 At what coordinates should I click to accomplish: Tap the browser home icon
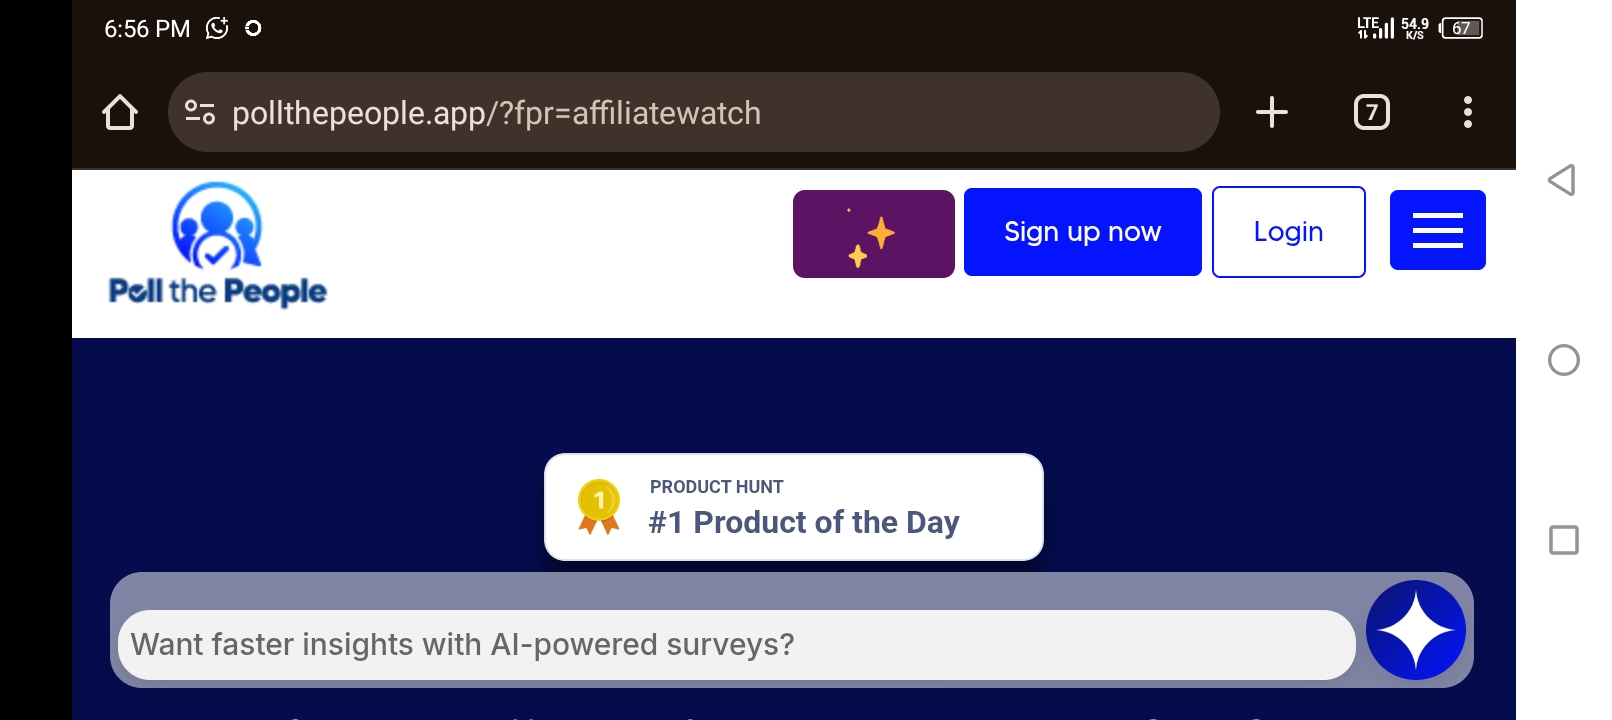[x=120, y=112]
